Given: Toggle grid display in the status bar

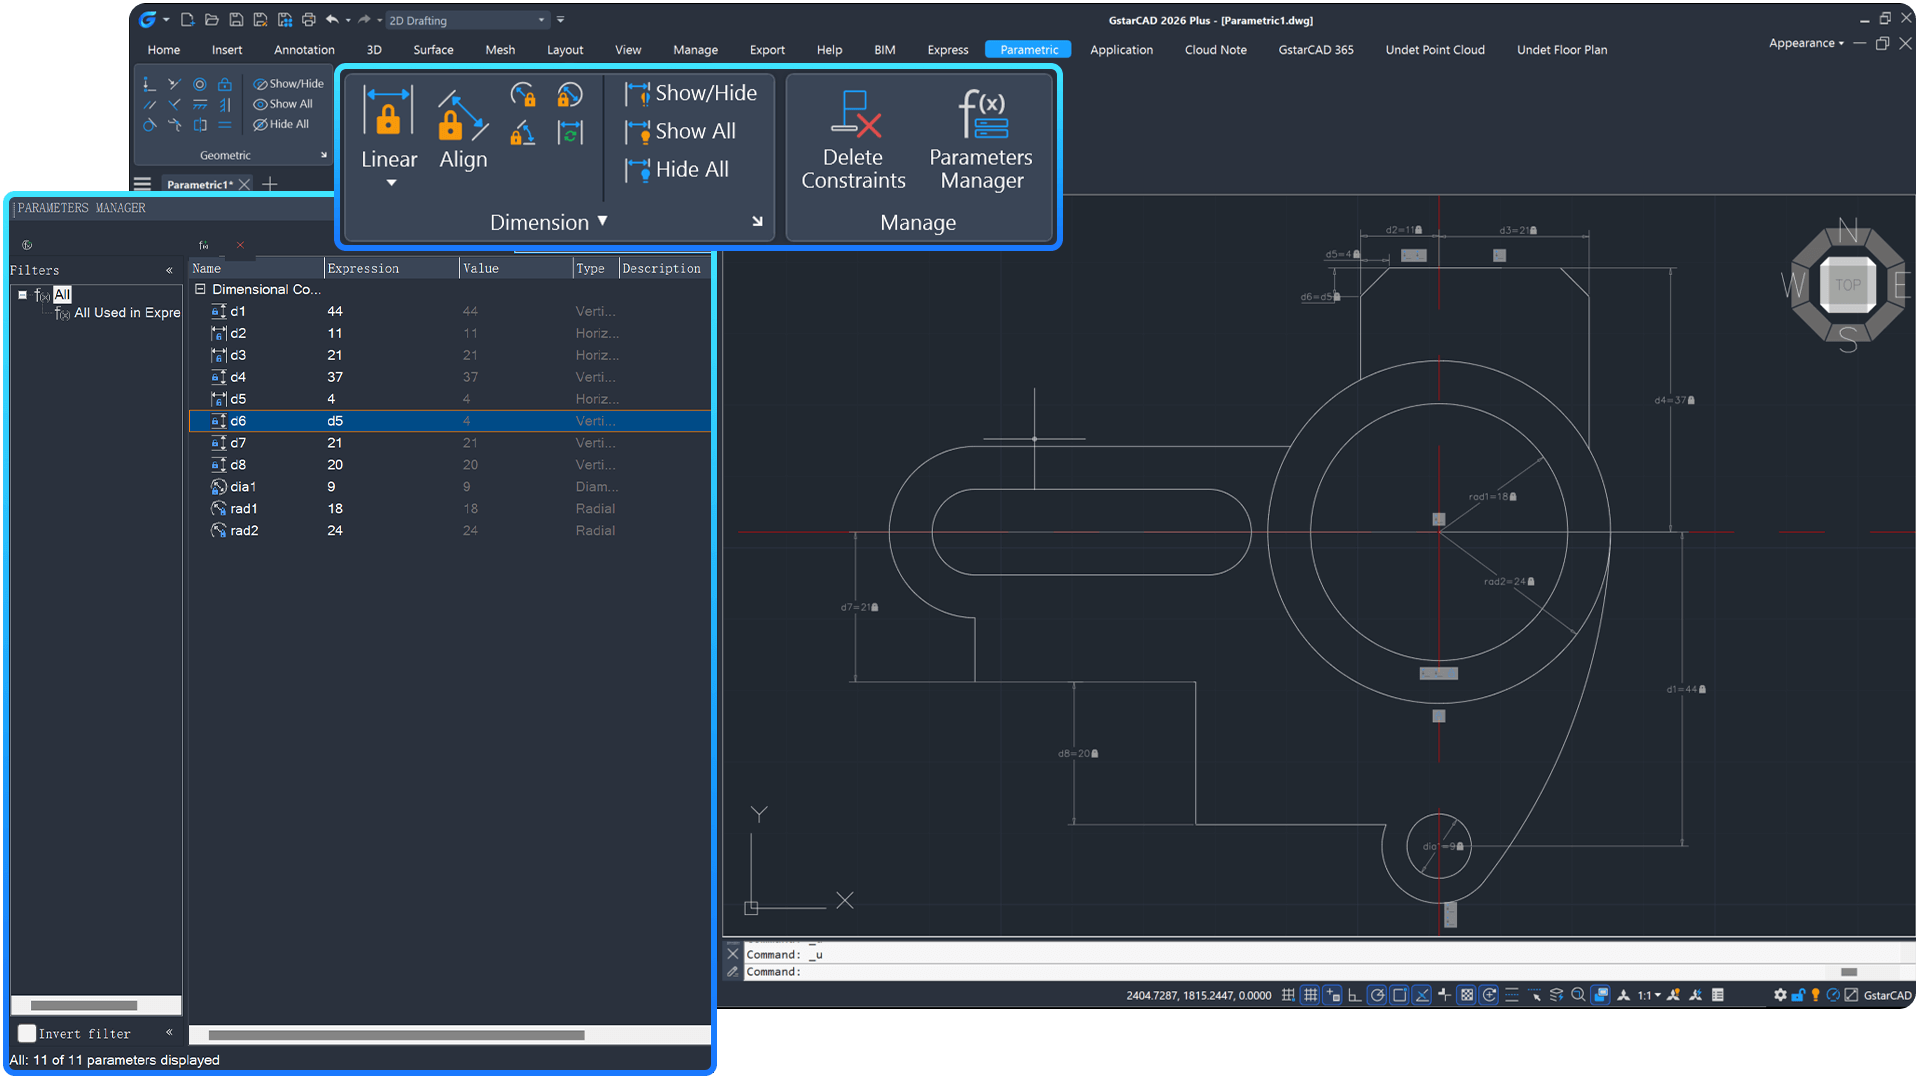Looking at the screenshot, I should 1311,995.
